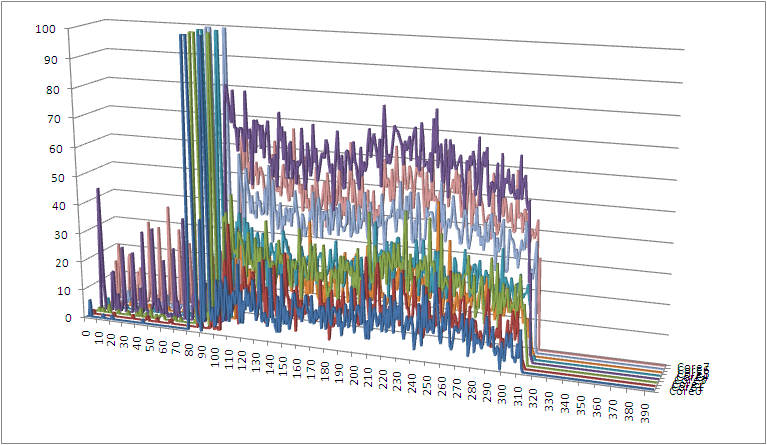Screen dimensions: 767x445
Task: Click the vertical axis value 0
Action: pos(68,317)
